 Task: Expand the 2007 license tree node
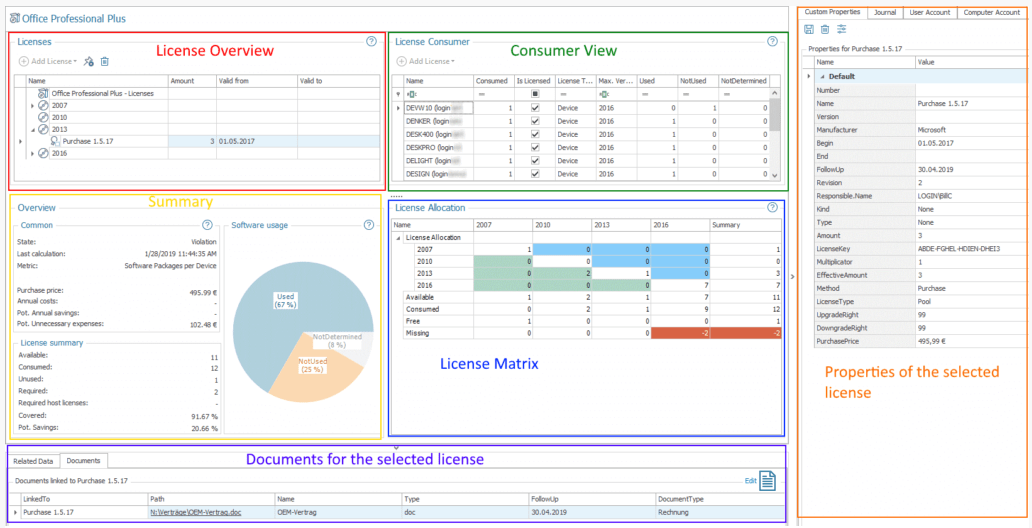click(32, 105)
